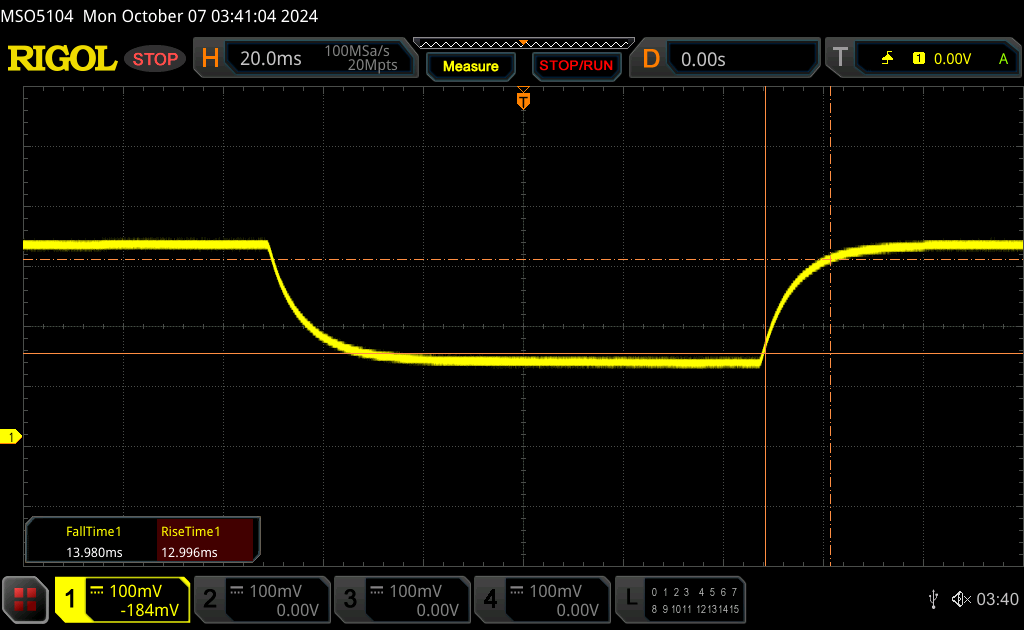
Task: Click the trigger rising edge icon
Action: (x=887, y=59)
